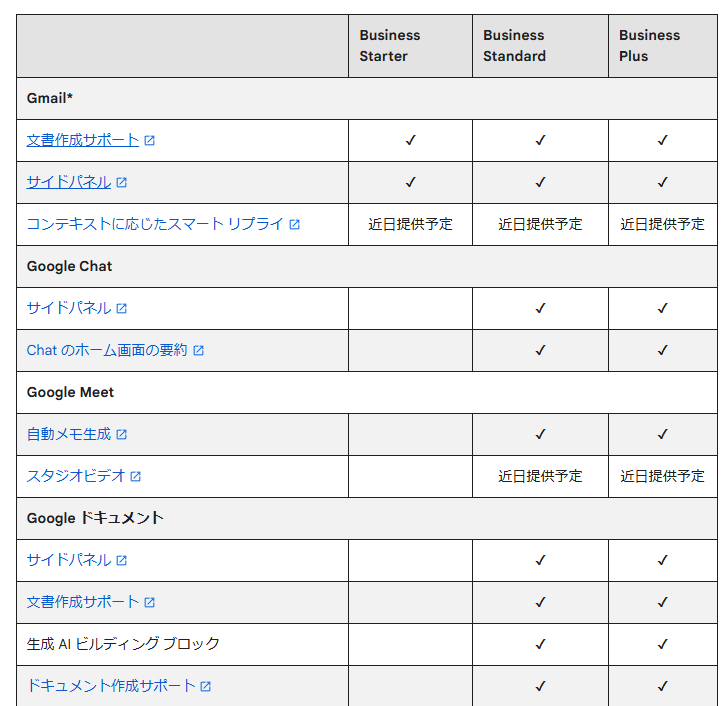The height and width of the screenshot is (706, 726).
Task: Open the Gmail サイドパネル link
Action: click(69, 182)
